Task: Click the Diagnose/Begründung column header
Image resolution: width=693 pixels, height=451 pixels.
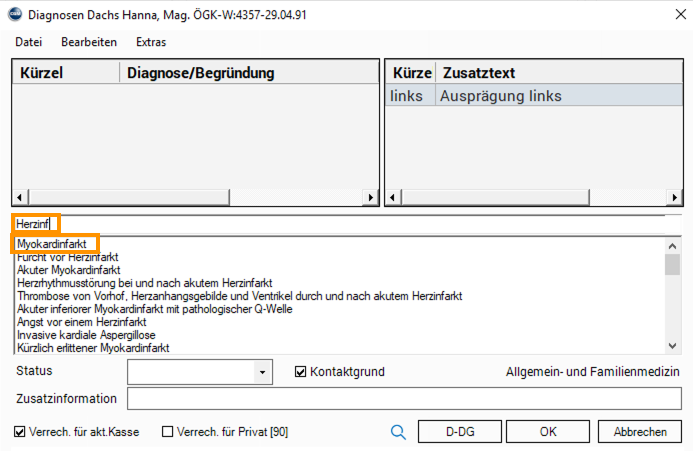Action: click(x=200, y=73)
